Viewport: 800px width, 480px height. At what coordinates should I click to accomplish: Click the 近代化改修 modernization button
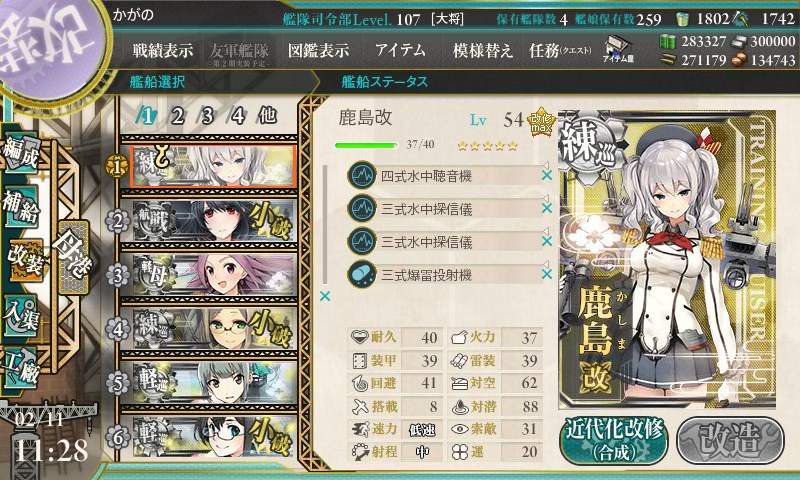click(614, 440)
